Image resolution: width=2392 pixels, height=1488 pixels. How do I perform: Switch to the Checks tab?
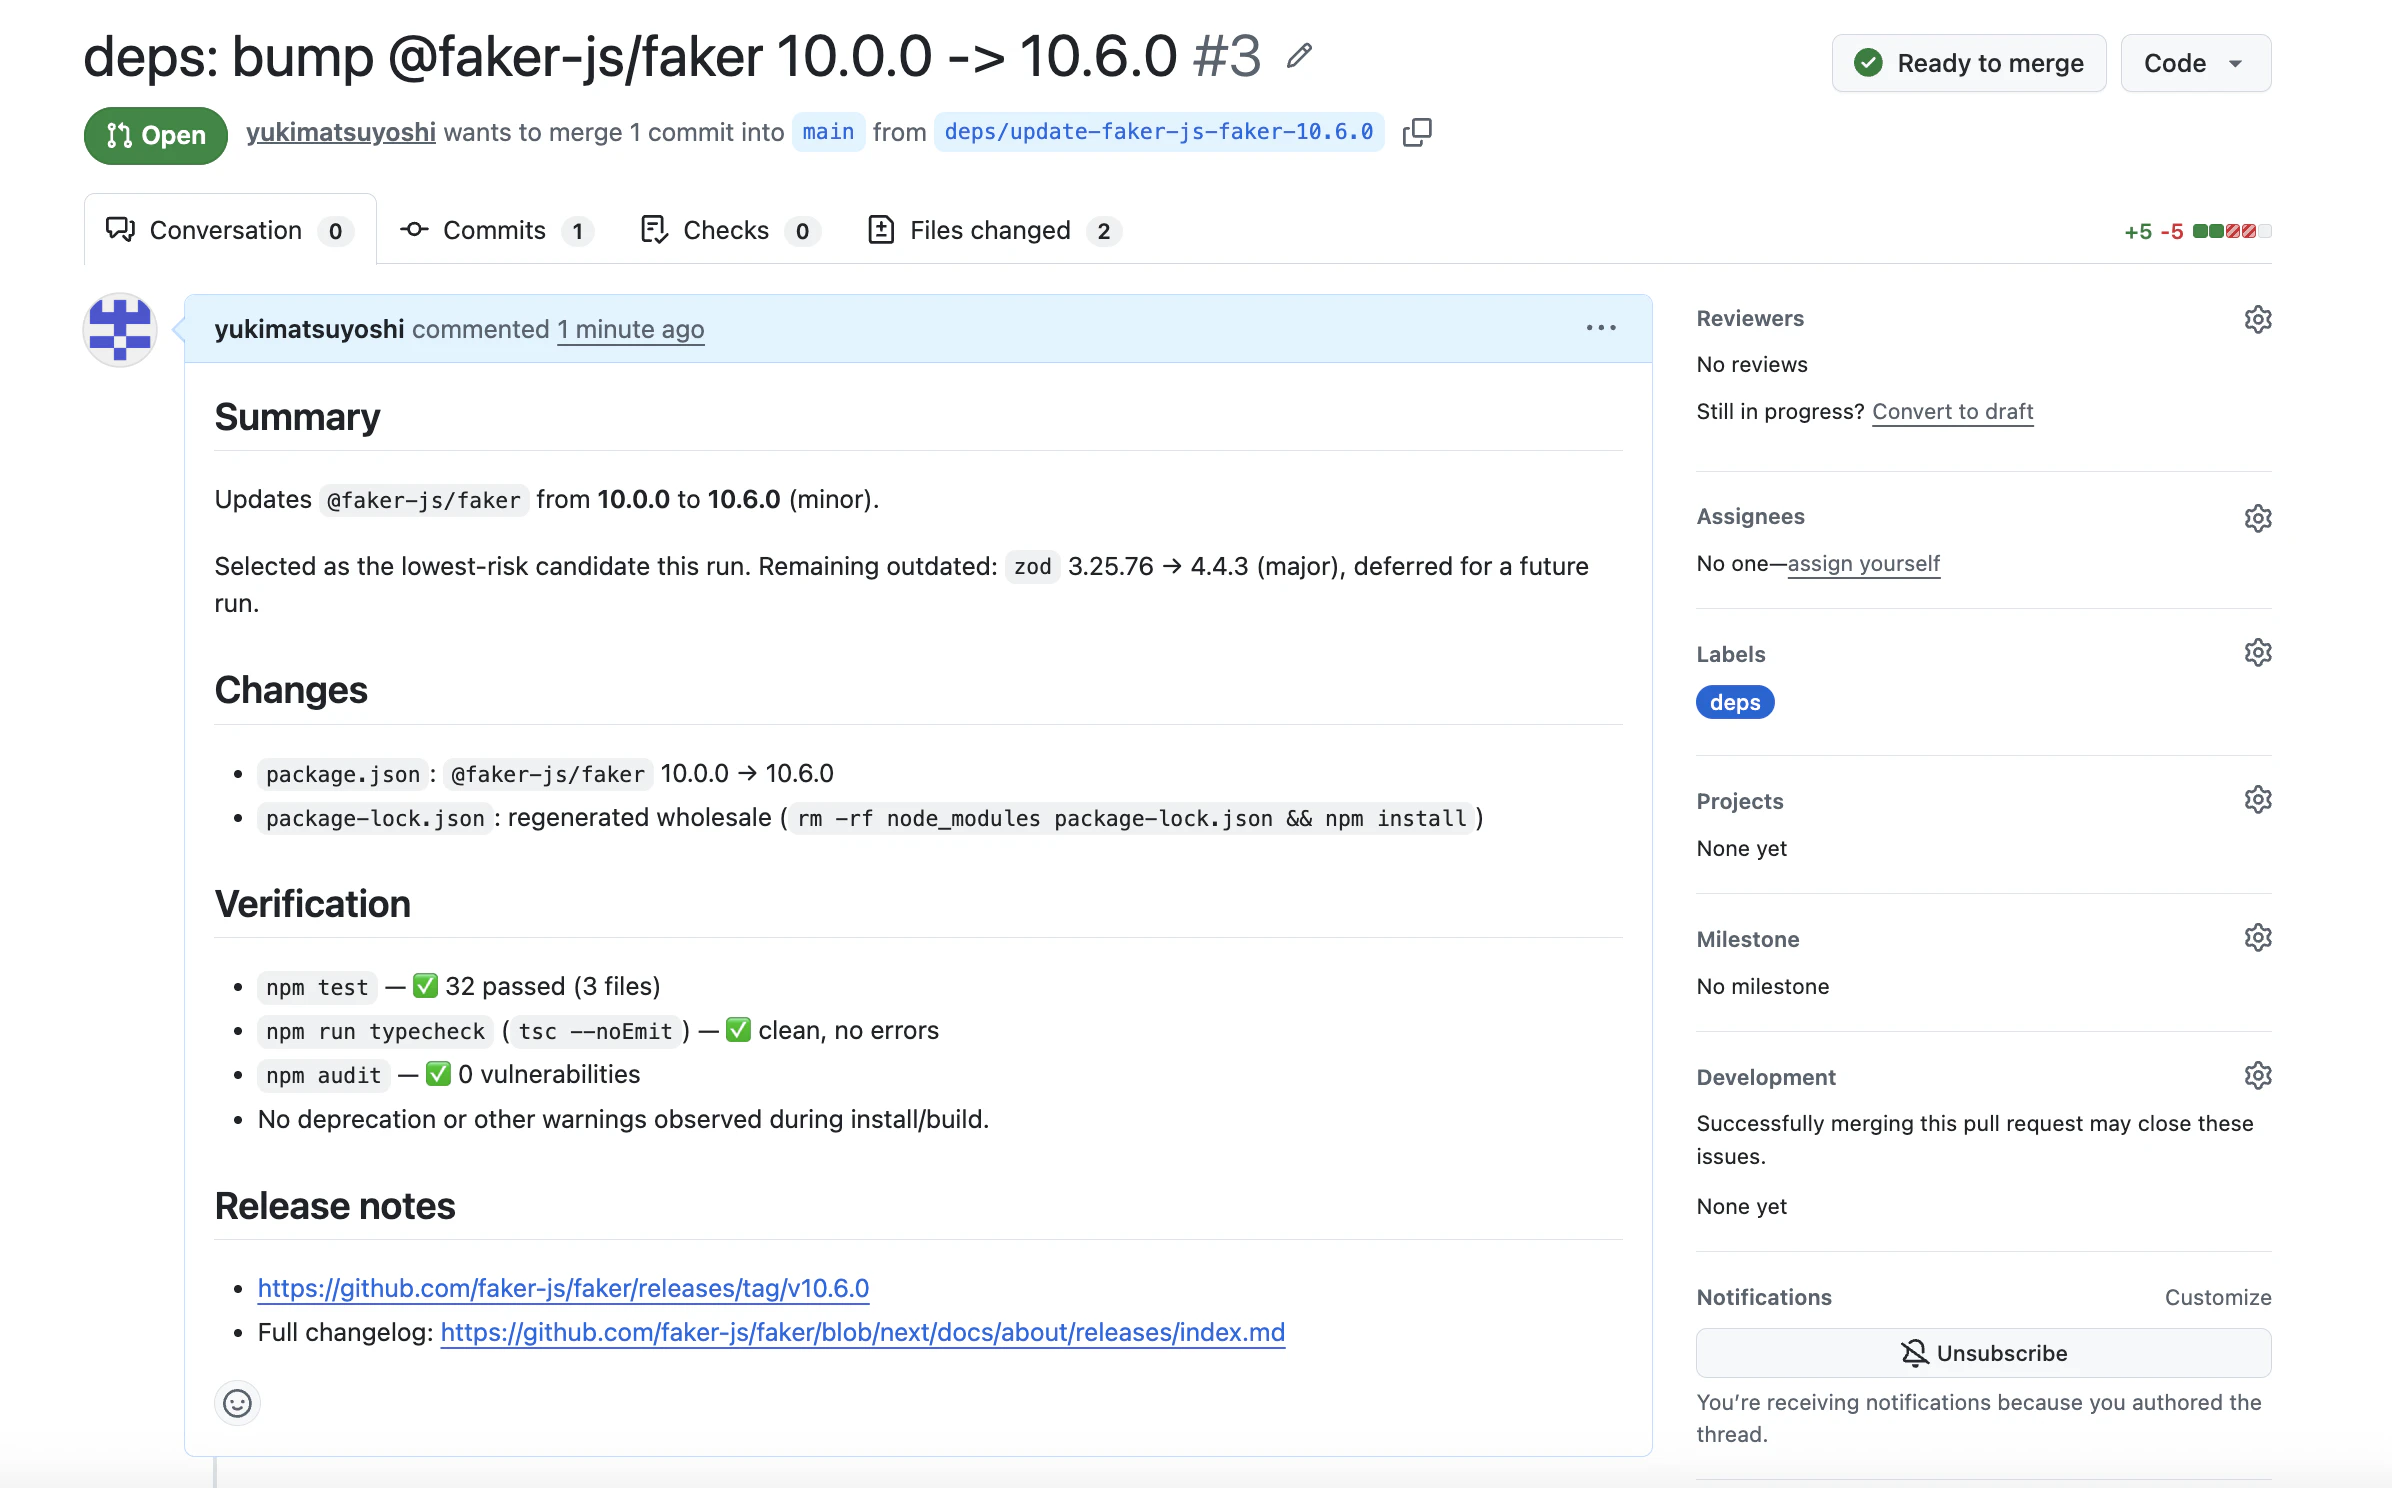tap(730, 230)
